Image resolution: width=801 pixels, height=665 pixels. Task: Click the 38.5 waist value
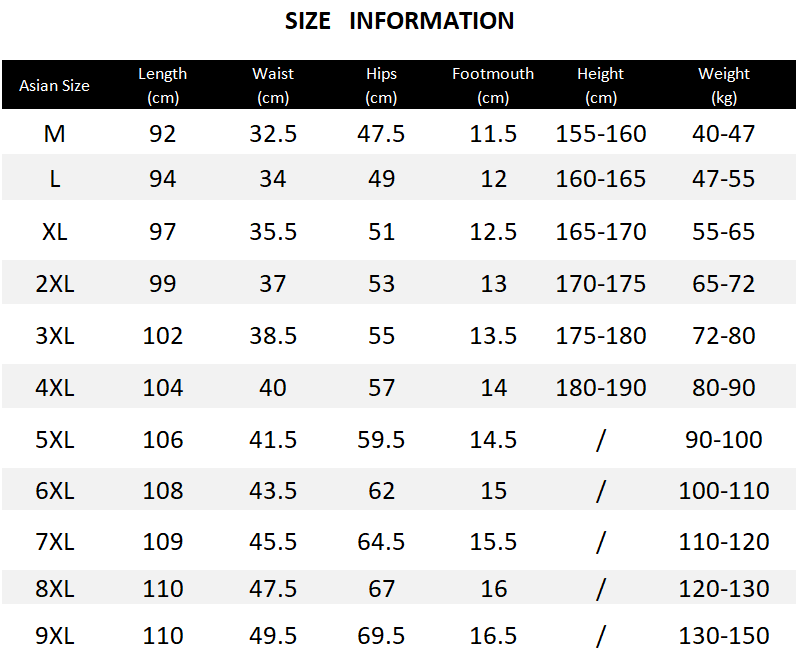pos(273,336)
